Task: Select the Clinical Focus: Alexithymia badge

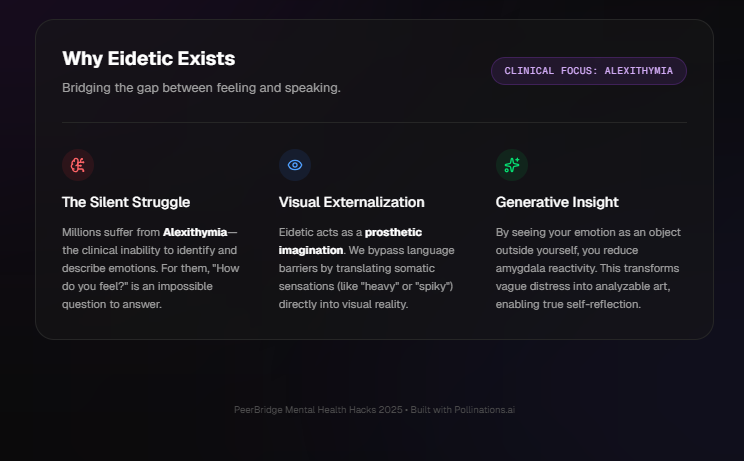Action: coord(588,71)
